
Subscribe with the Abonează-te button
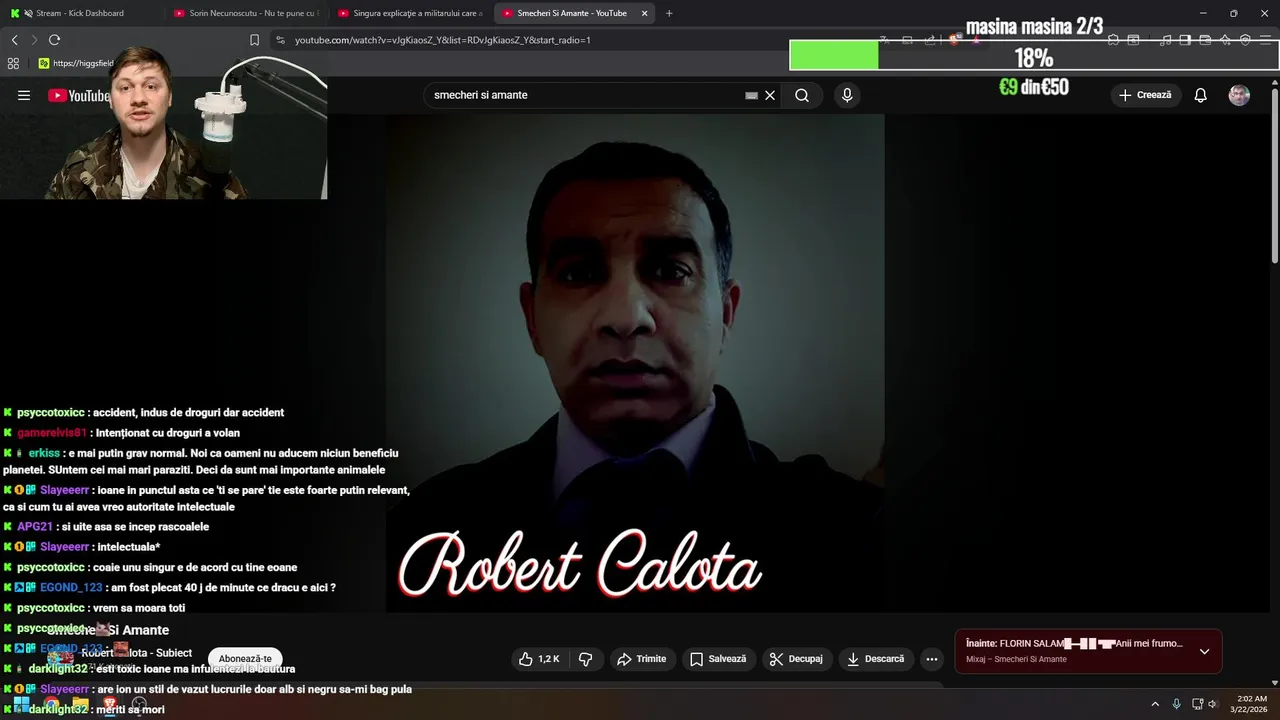click(x=245, y=659)
